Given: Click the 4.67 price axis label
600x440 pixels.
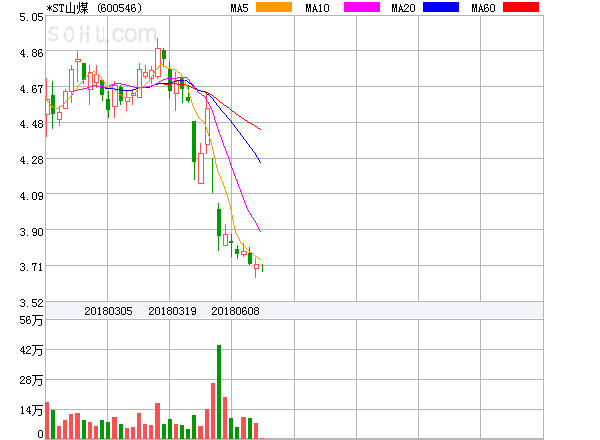Looking at the screenshot, I should pos(31,89).
